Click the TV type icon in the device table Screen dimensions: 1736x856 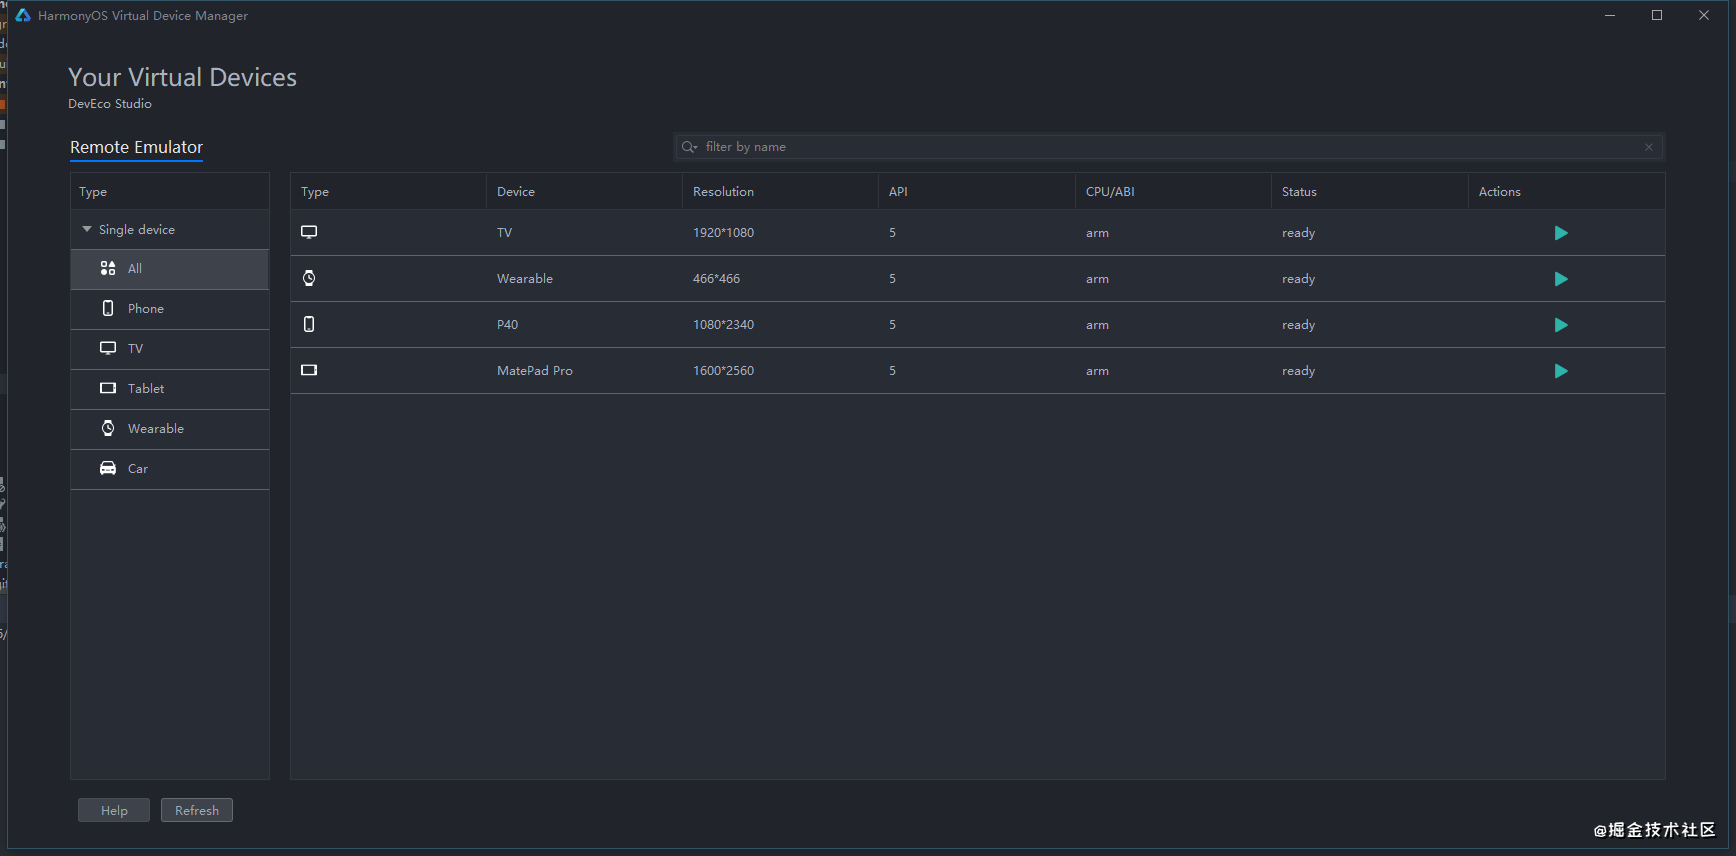pyautogui.click(x=309, y=232)
